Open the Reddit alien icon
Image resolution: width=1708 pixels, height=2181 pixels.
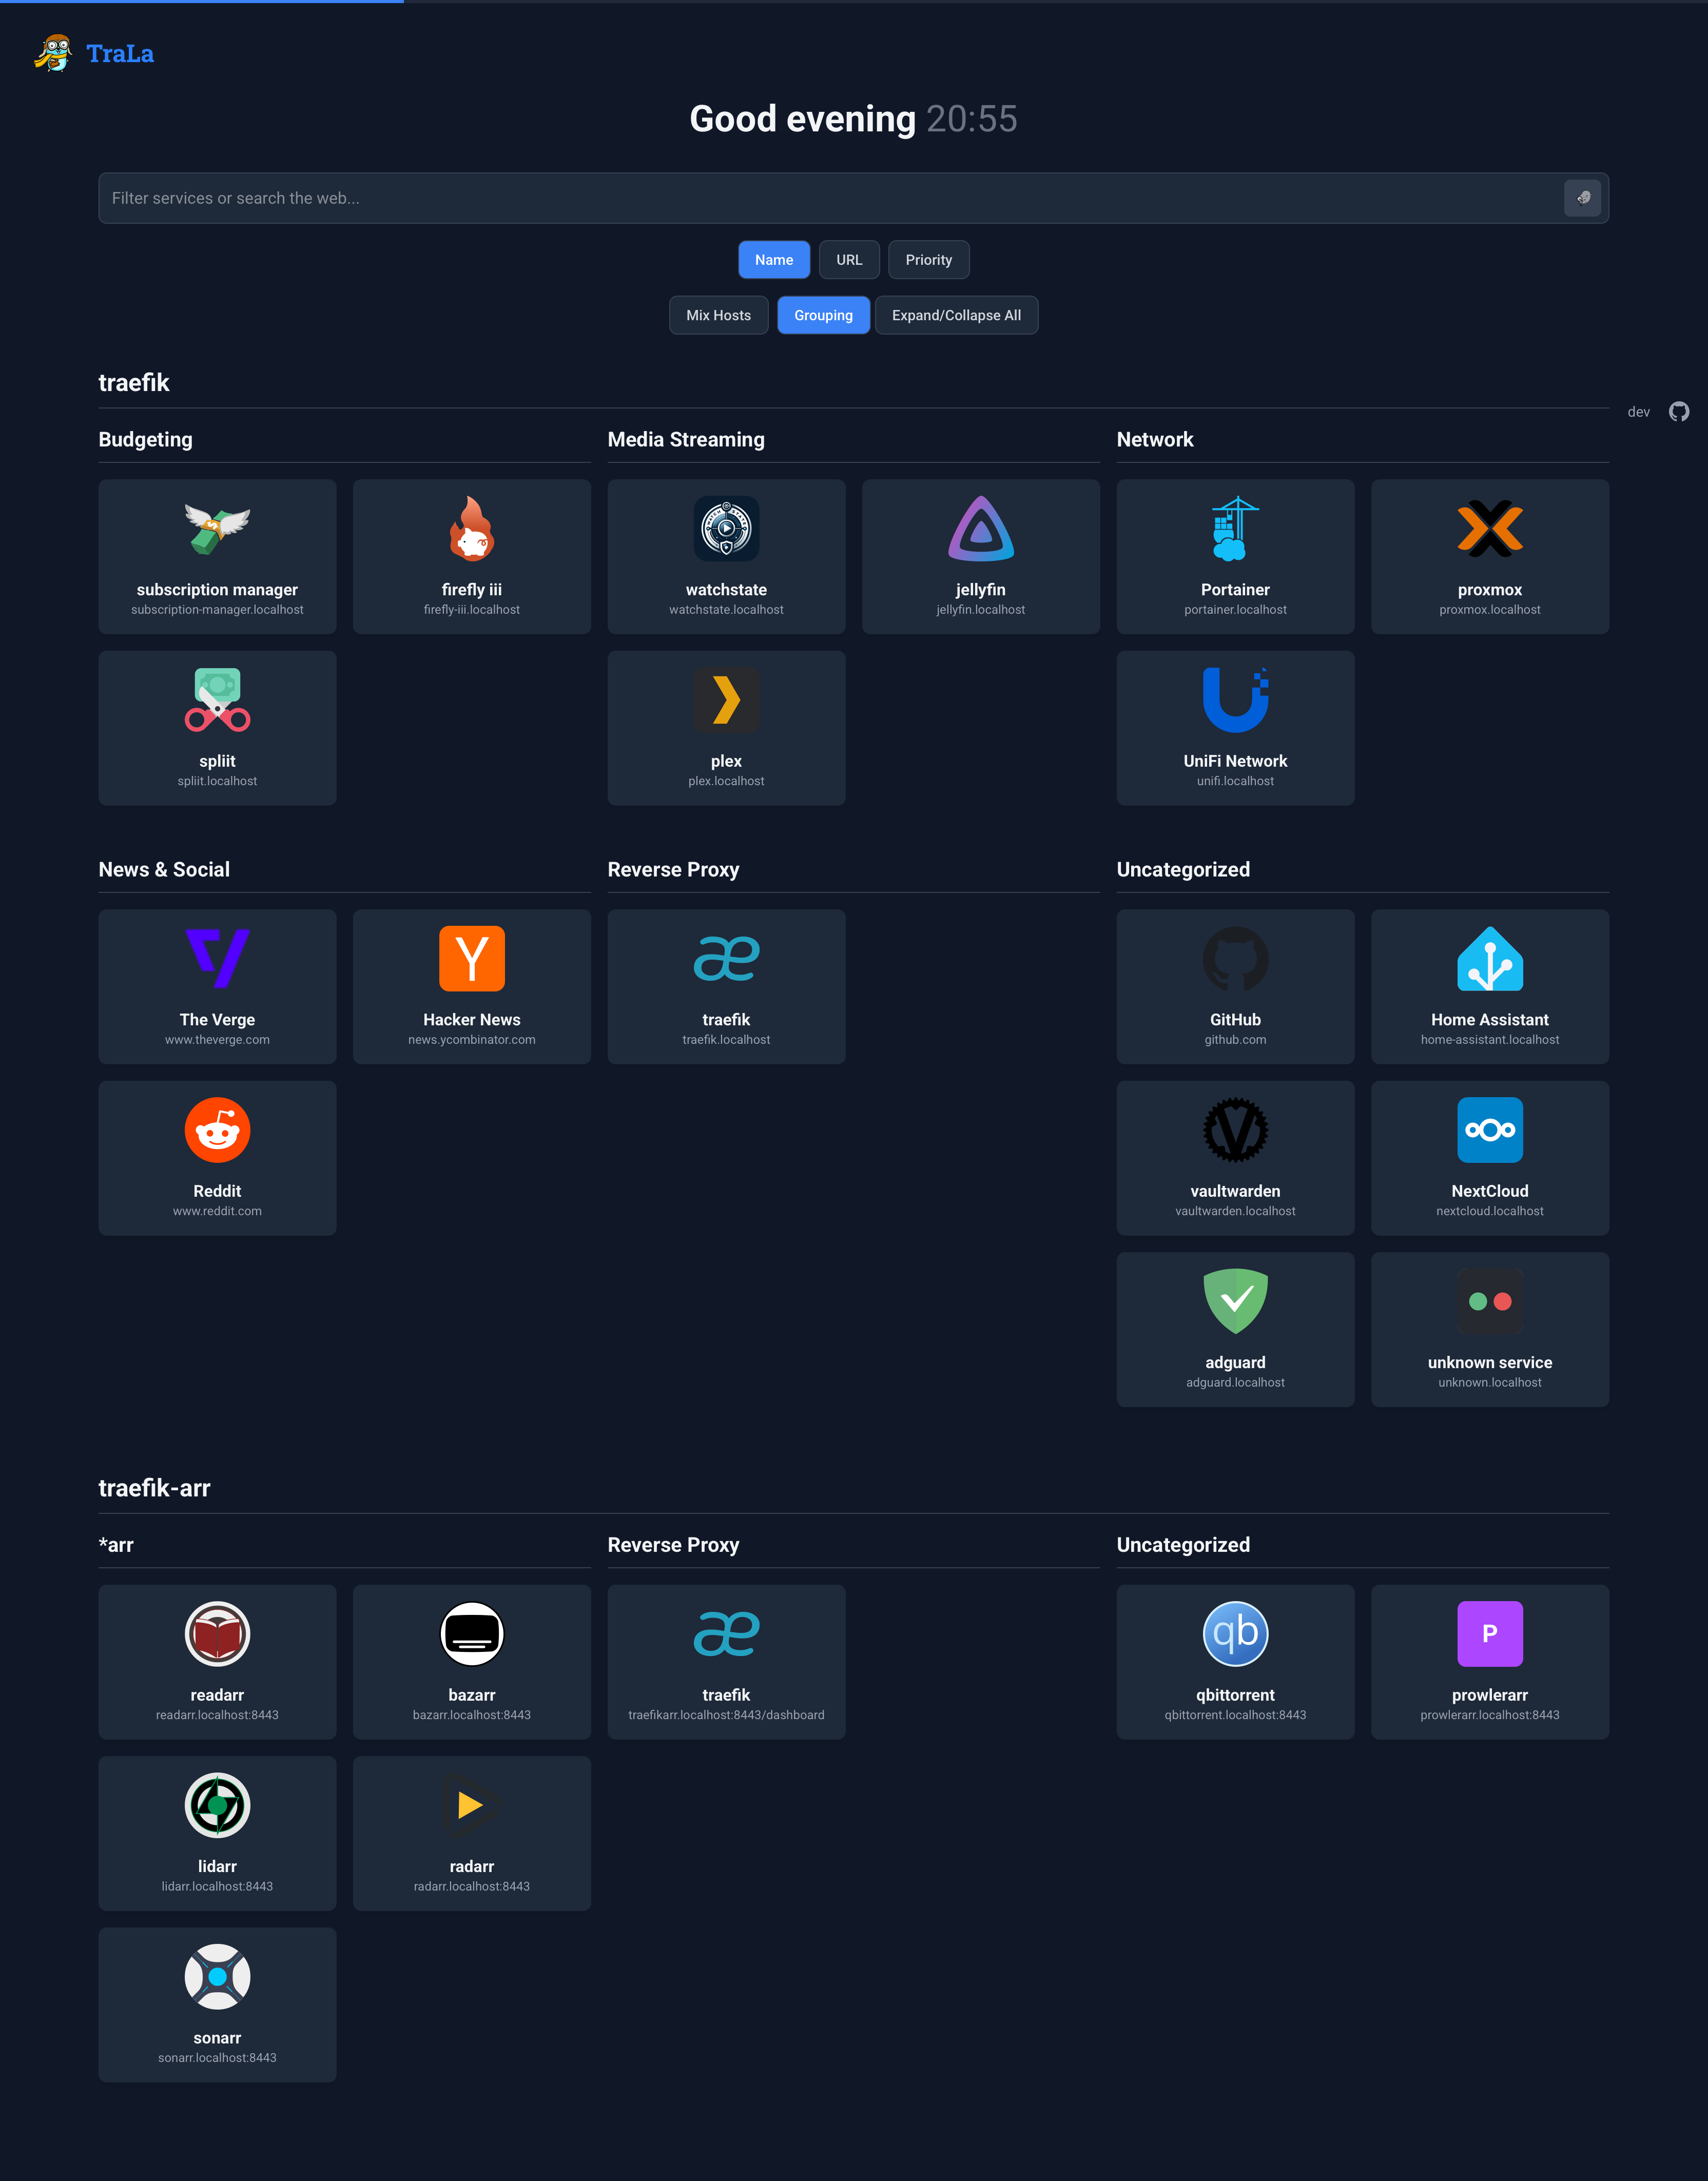(x=217, y=1130)
